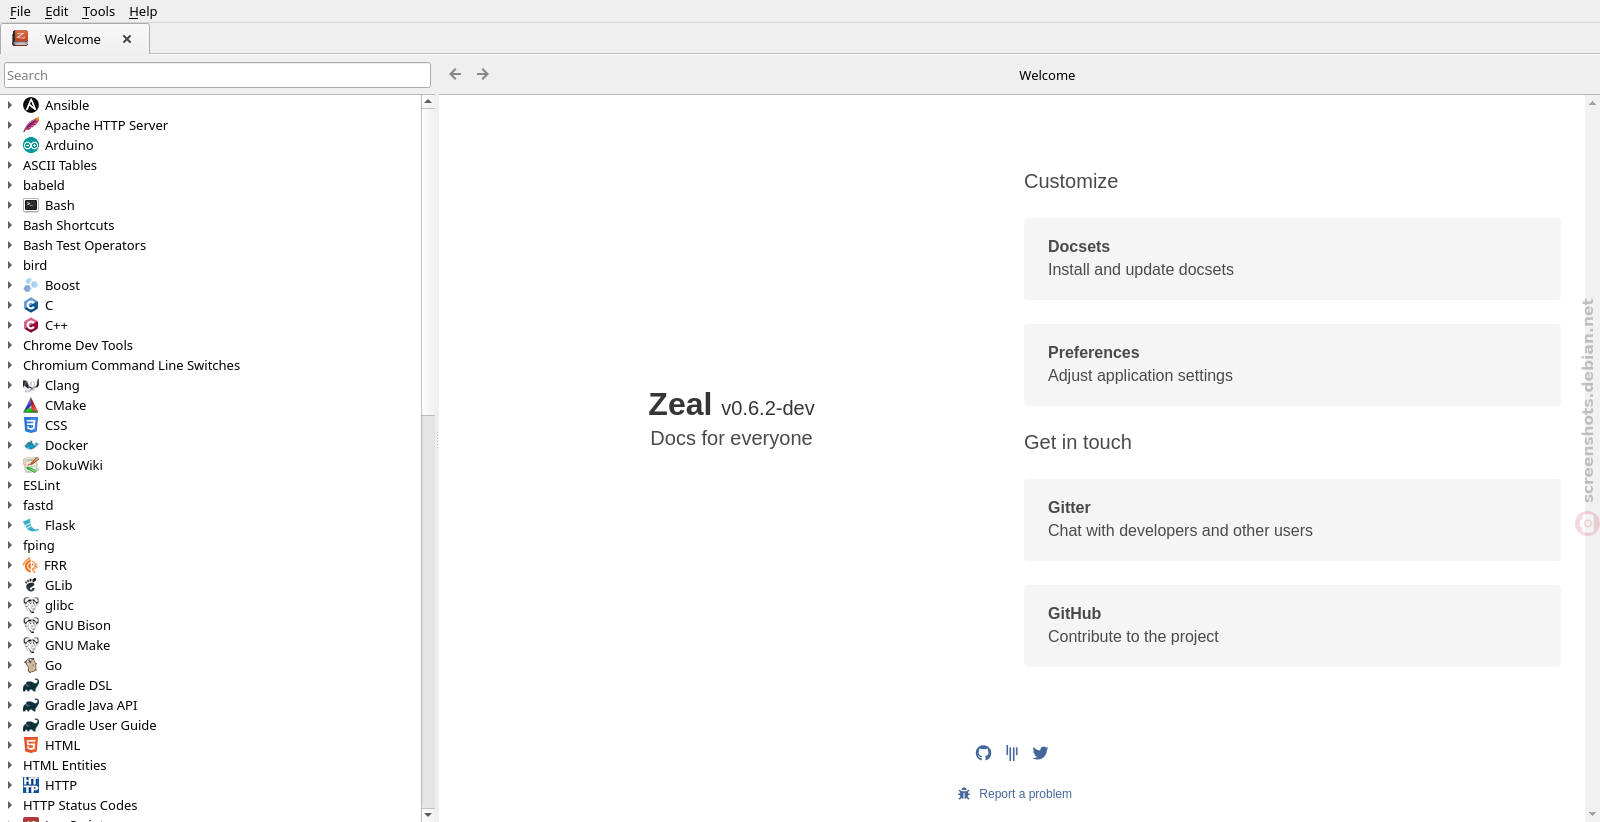Viewport: 1600px width, 822px height.
Task: Click the Arduino docset icon
Action: click(31, 145)
